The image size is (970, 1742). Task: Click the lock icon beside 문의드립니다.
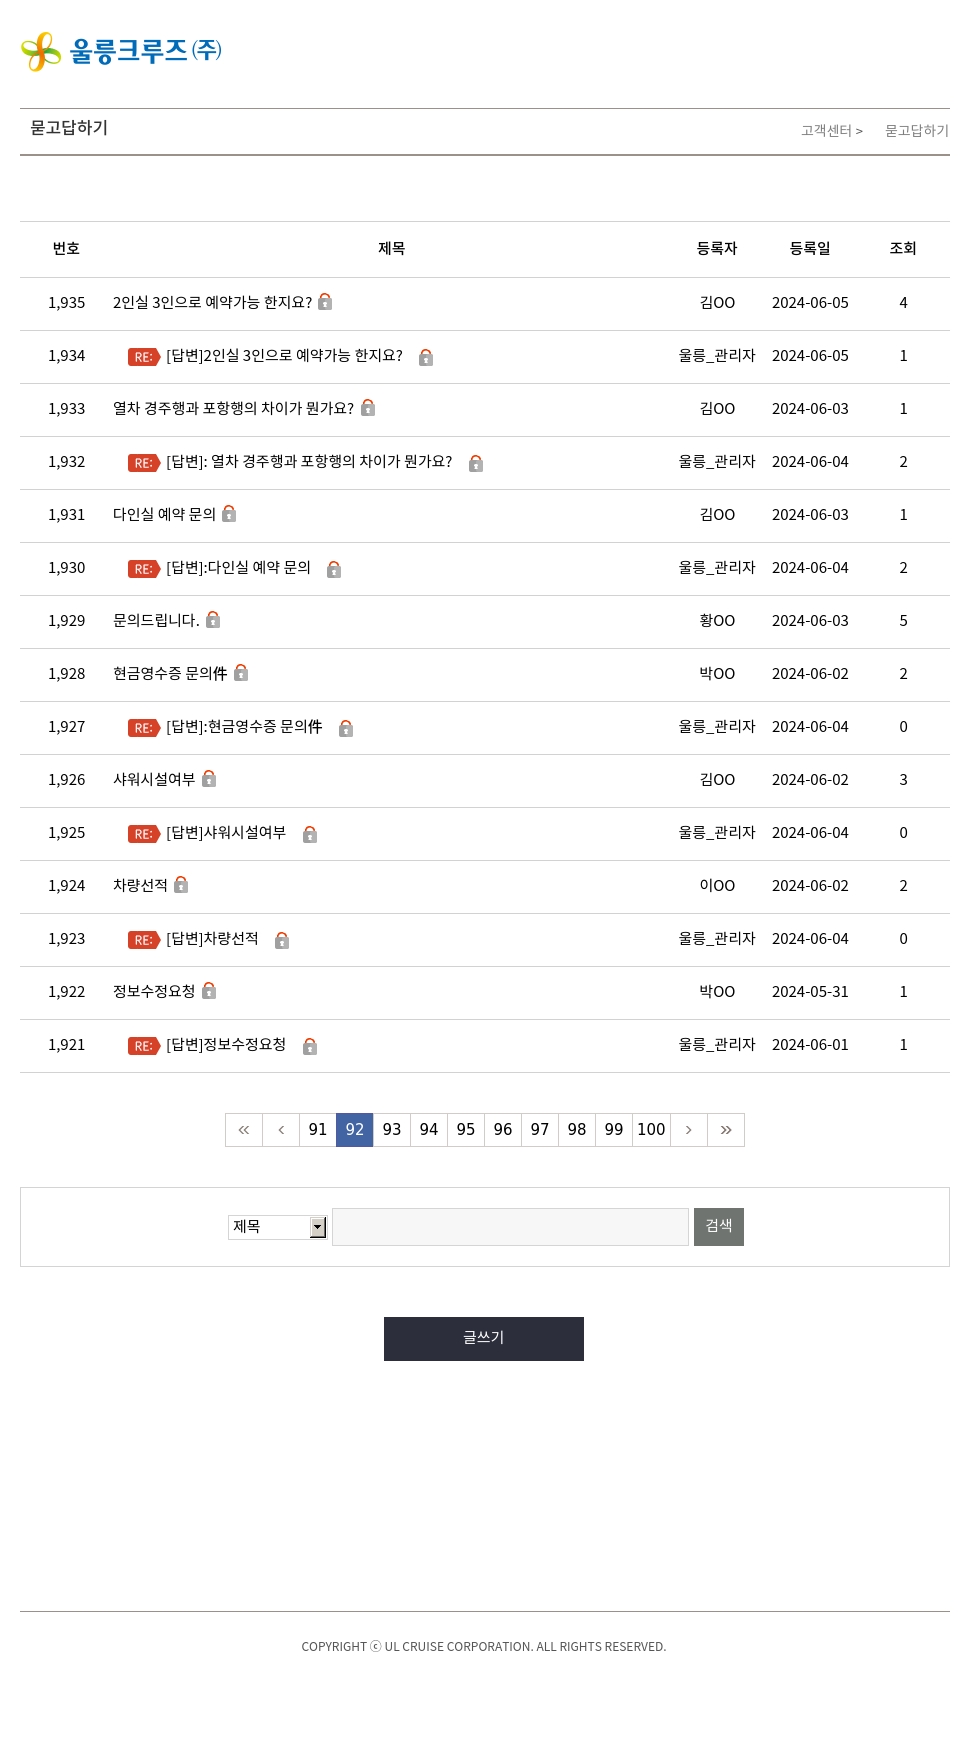tap(213, 620)
